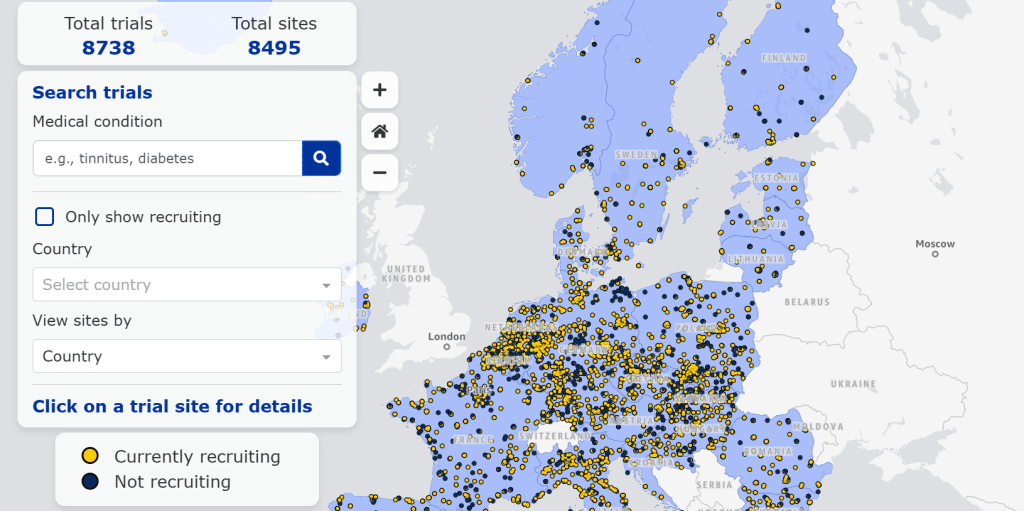Screen dimensions: 1024x511
Task: Open the View sites by dropdown
Action: tap(186, 357)
